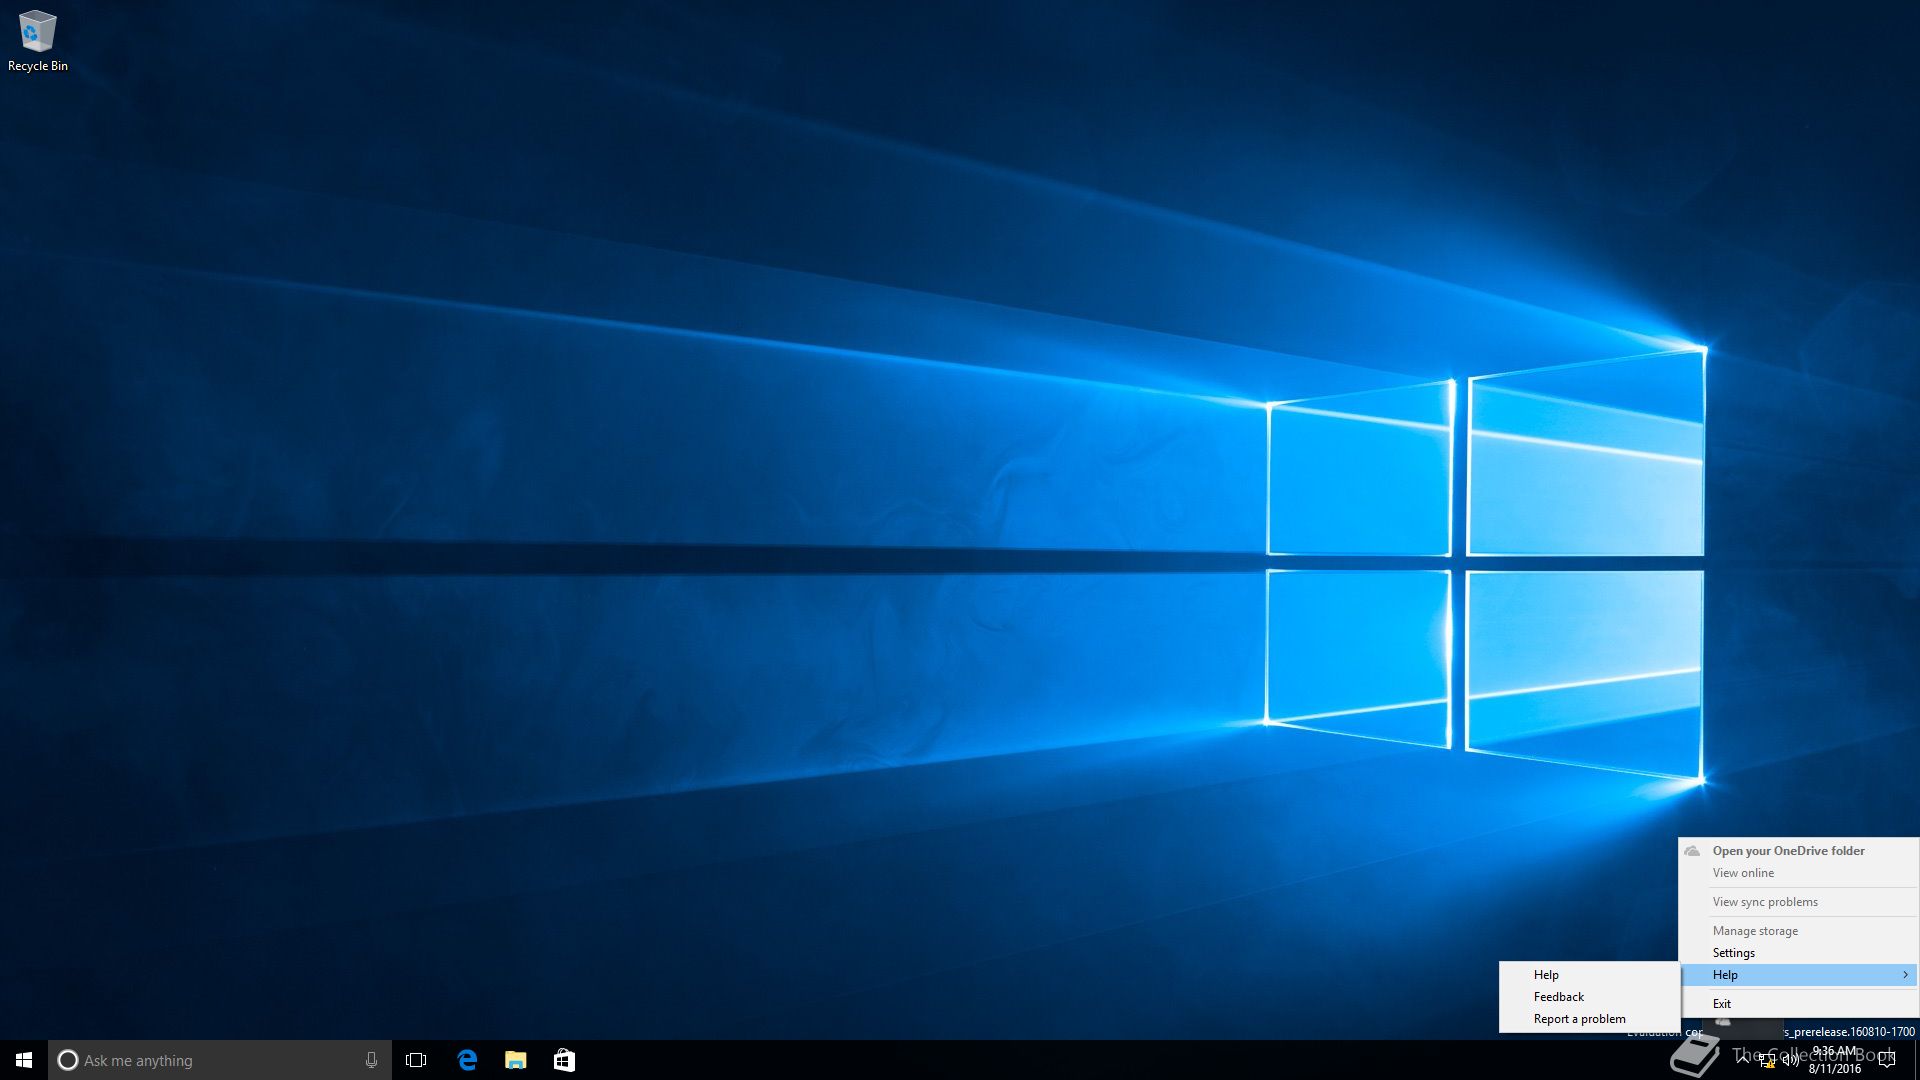Launch the Windows Store taskbar icon
The height and width of the screenshot is (1080, 1920).
click(x=564, y=1060)
